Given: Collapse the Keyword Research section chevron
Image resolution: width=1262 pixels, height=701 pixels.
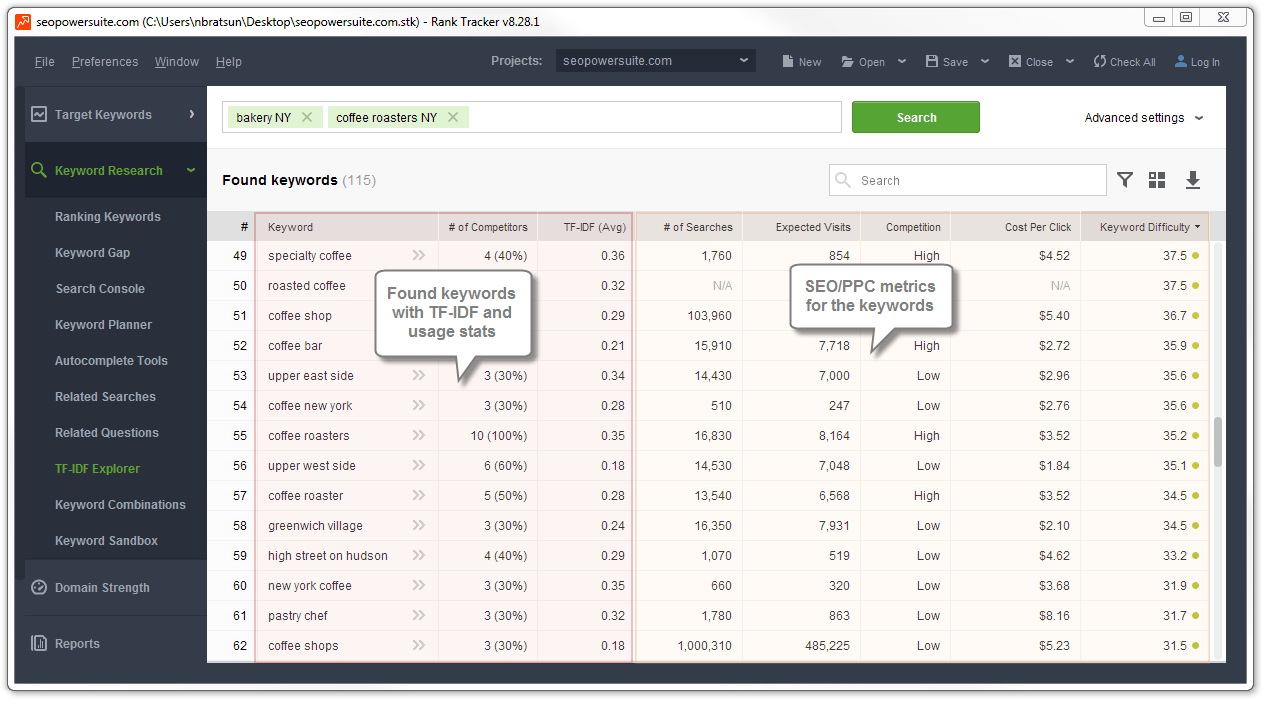Looking at the screenshot, I should coord(191,170).
